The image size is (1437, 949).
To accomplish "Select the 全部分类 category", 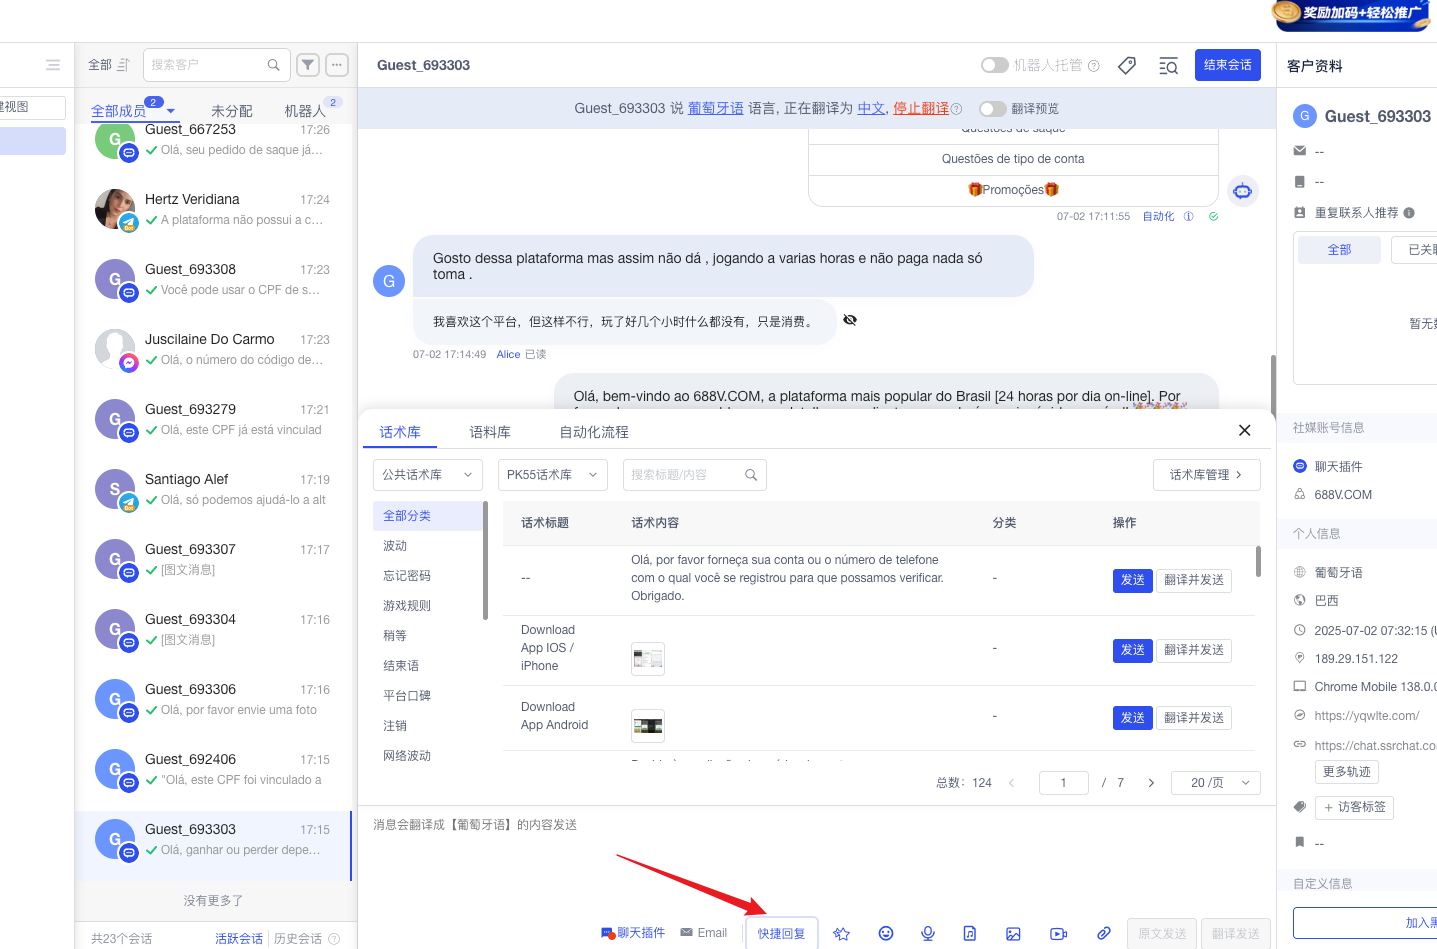I will (x=428, y=516).
